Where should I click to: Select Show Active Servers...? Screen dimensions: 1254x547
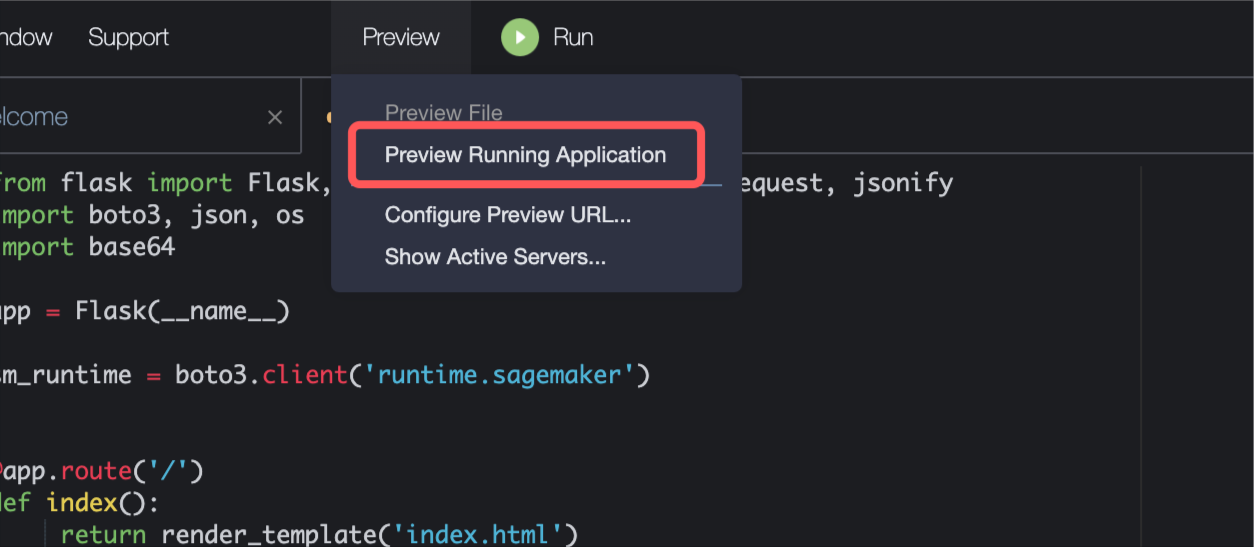pos(495,257)
